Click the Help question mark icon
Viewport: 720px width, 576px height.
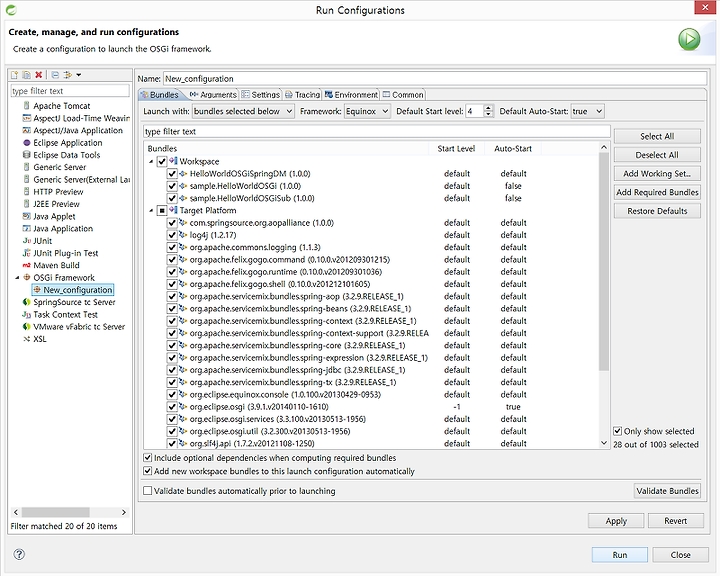[x=19, y=554]
